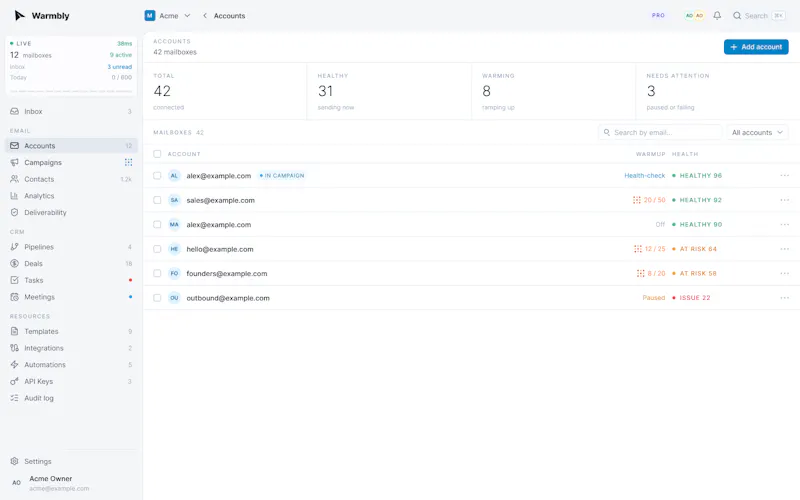800x500 pixels.
Task: Click the Tasks checkbox icon in sidebar
Action: (14, 280)
